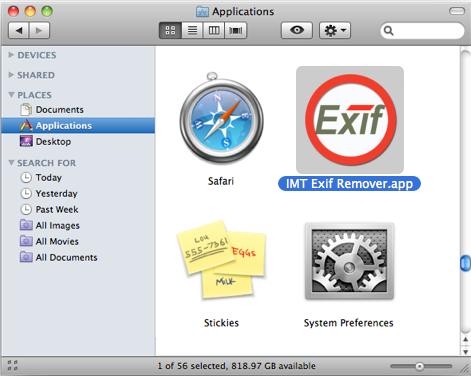Select Applications in the sidebar

click(78, 126)
